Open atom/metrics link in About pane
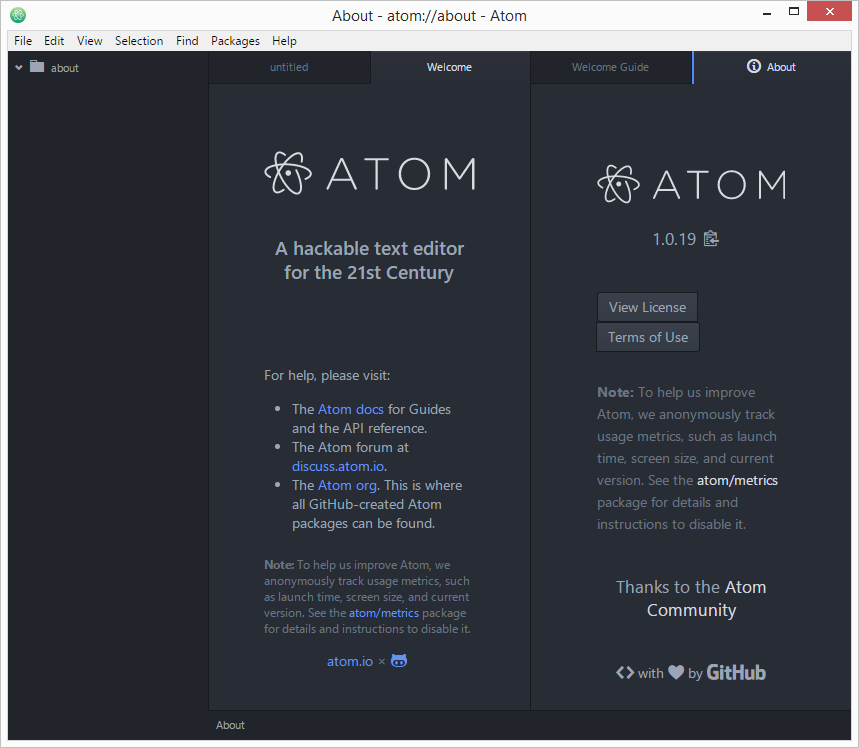 click(737, 480)
